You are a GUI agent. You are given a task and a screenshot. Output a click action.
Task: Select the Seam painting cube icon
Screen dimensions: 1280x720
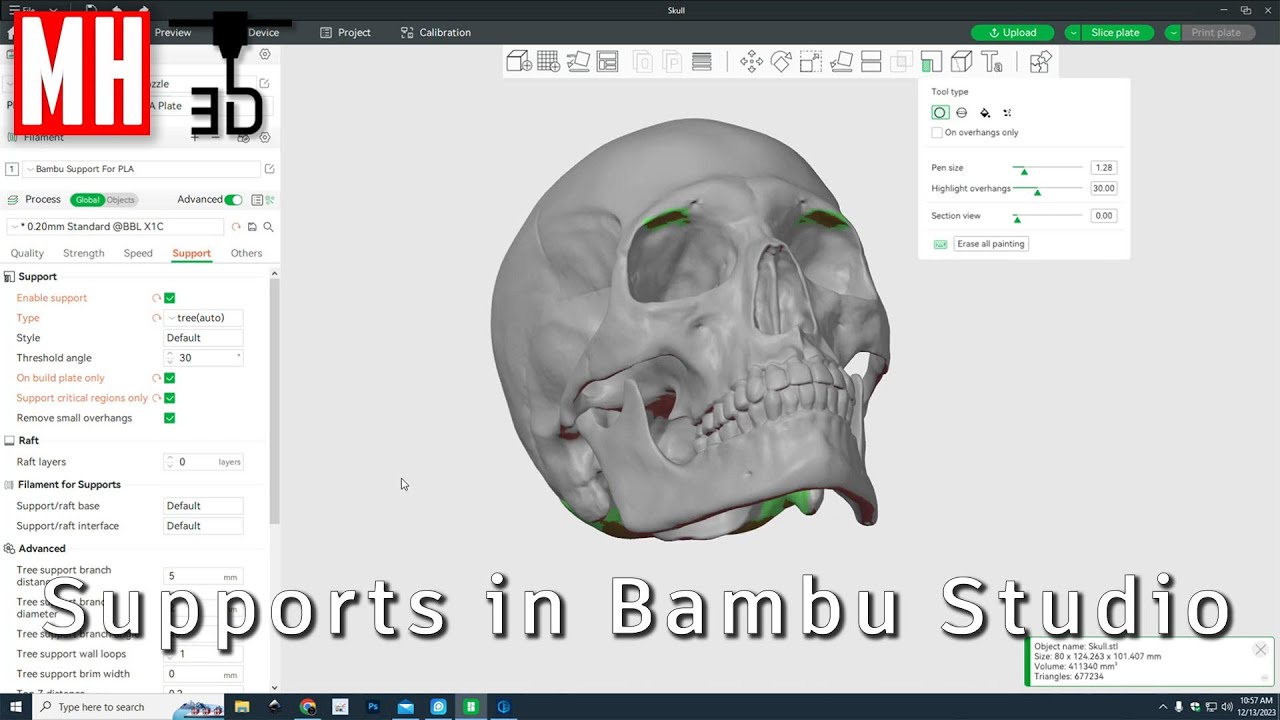(961, 62)
